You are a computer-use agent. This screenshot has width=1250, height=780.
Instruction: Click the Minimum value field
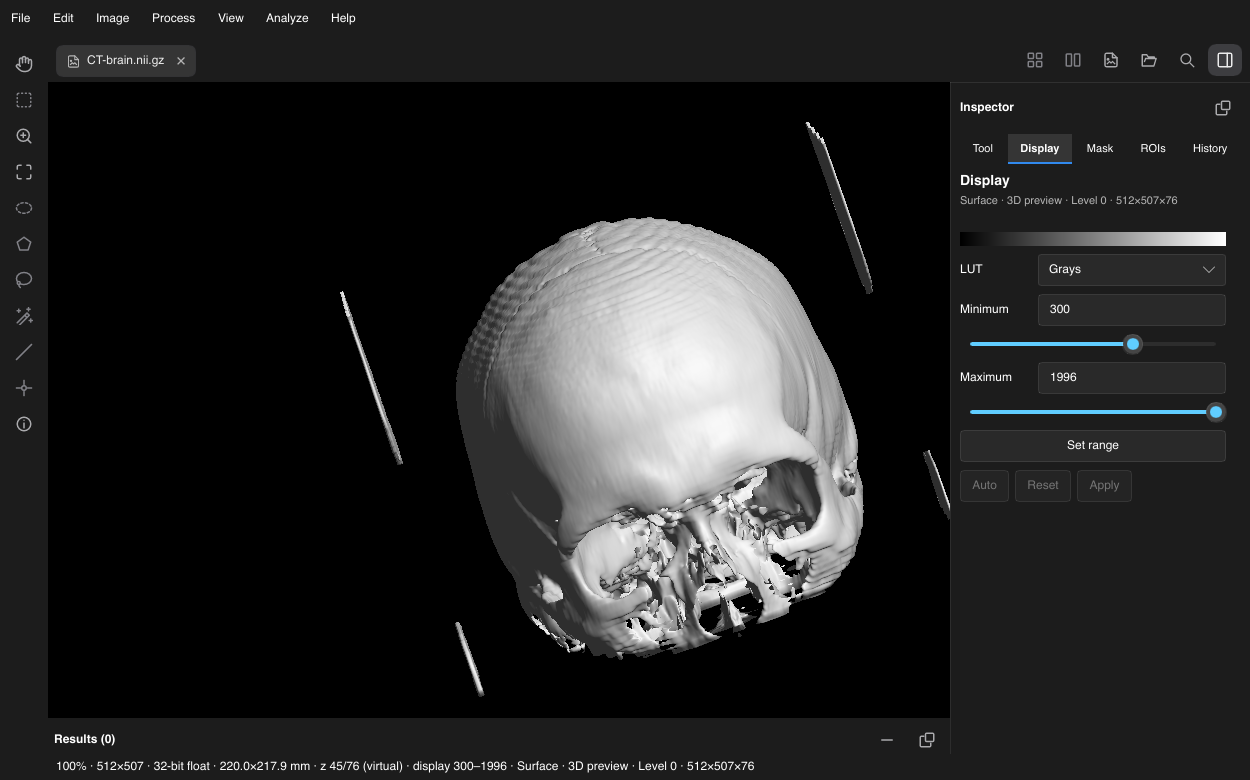click(1132, 309)
